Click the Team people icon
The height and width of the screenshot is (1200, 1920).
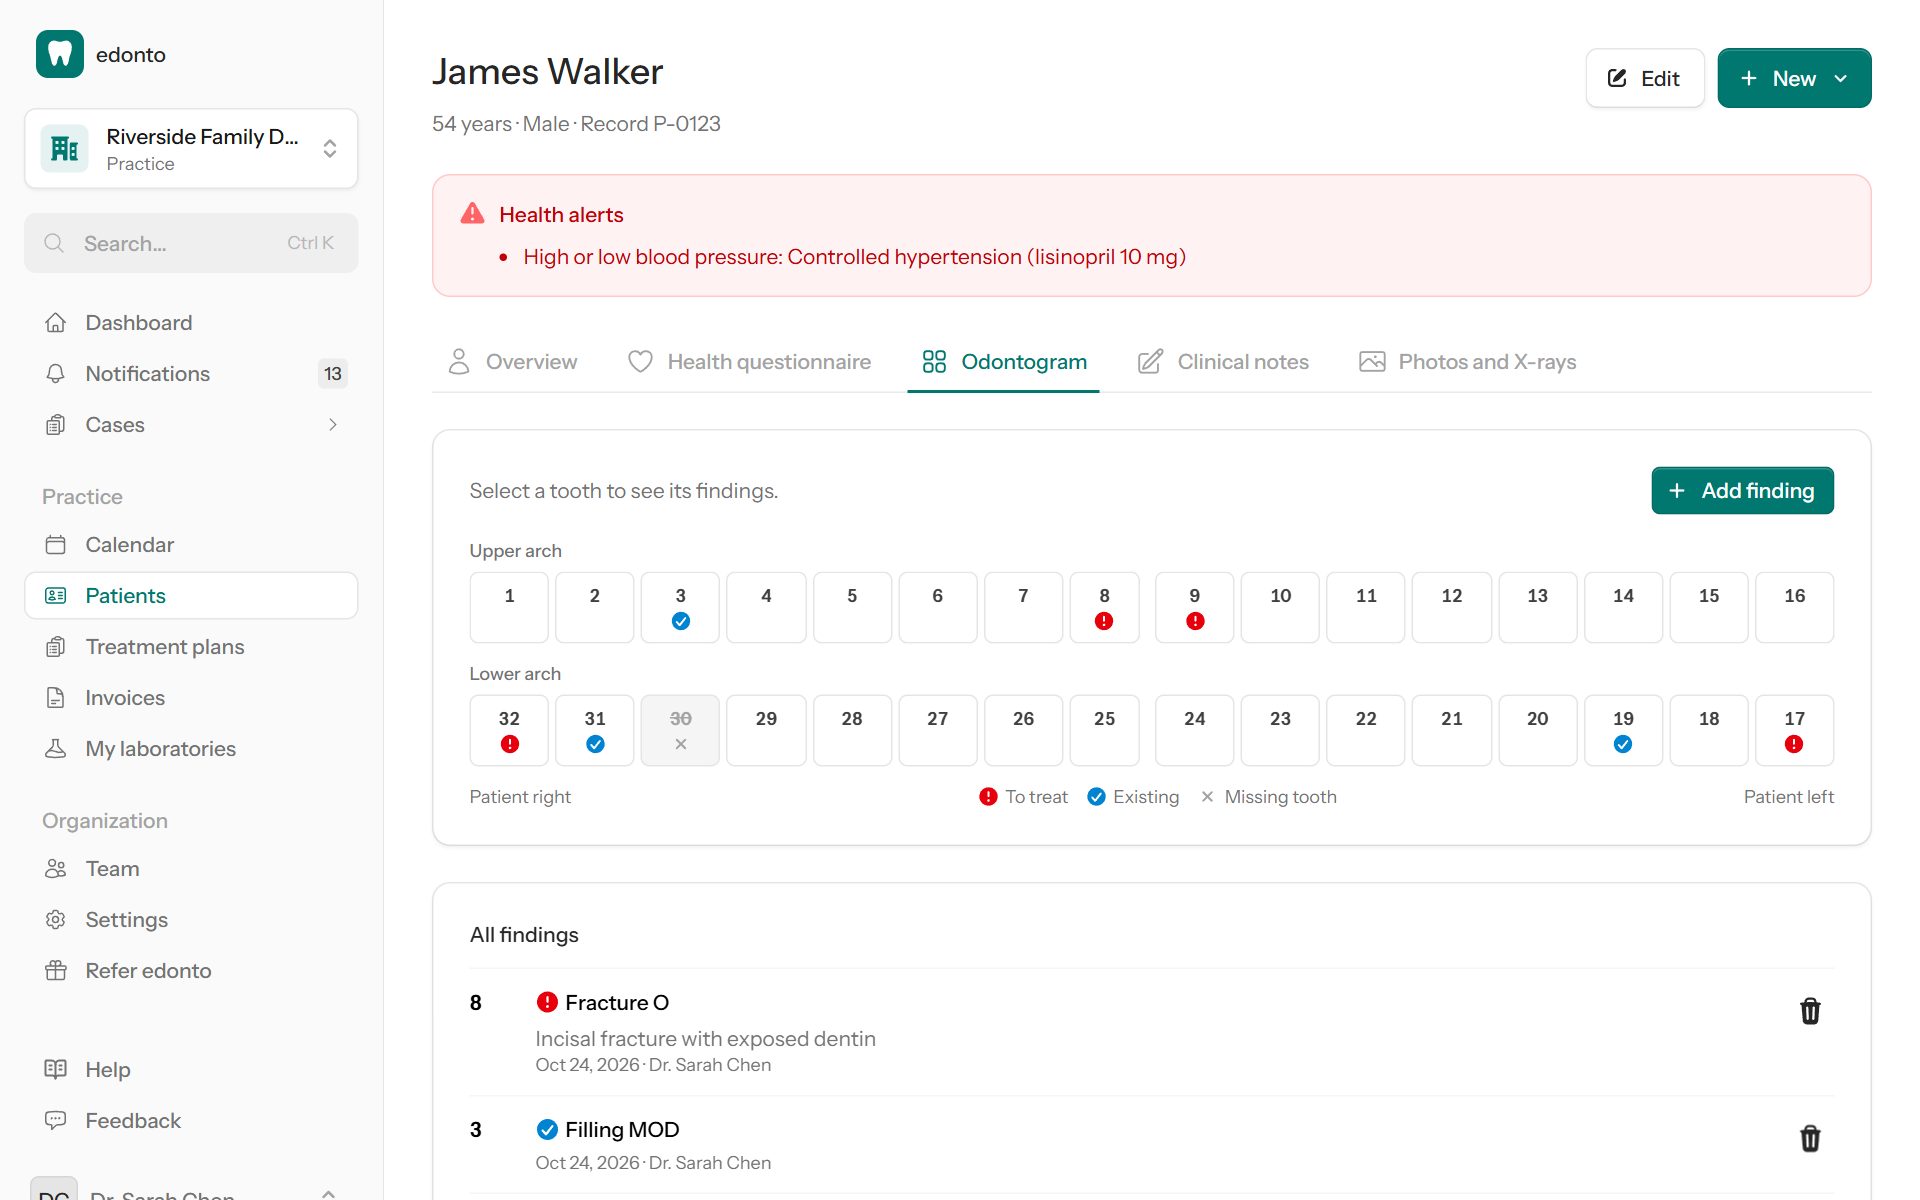coord(56,869)
